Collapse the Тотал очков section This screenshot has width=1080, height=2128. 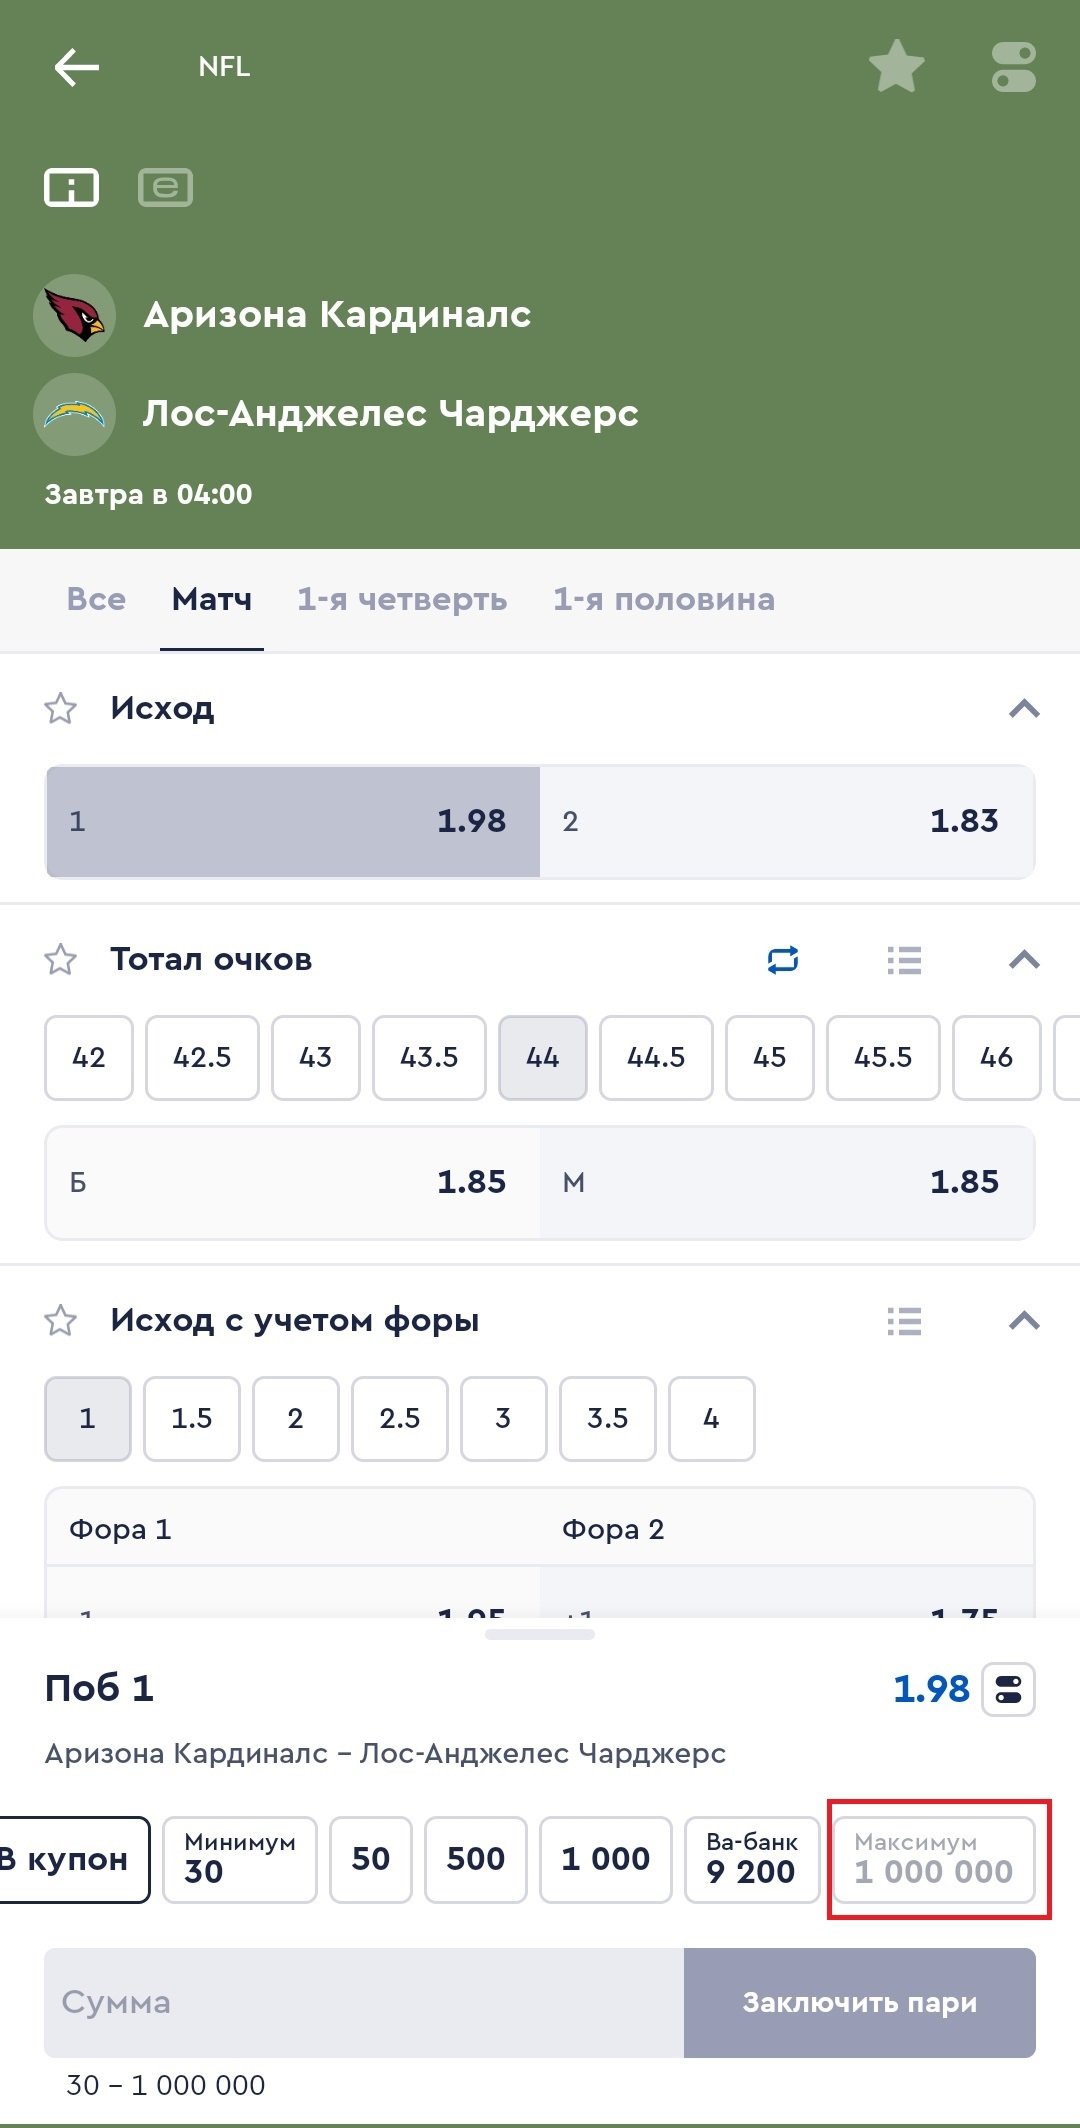[1024, 960]
